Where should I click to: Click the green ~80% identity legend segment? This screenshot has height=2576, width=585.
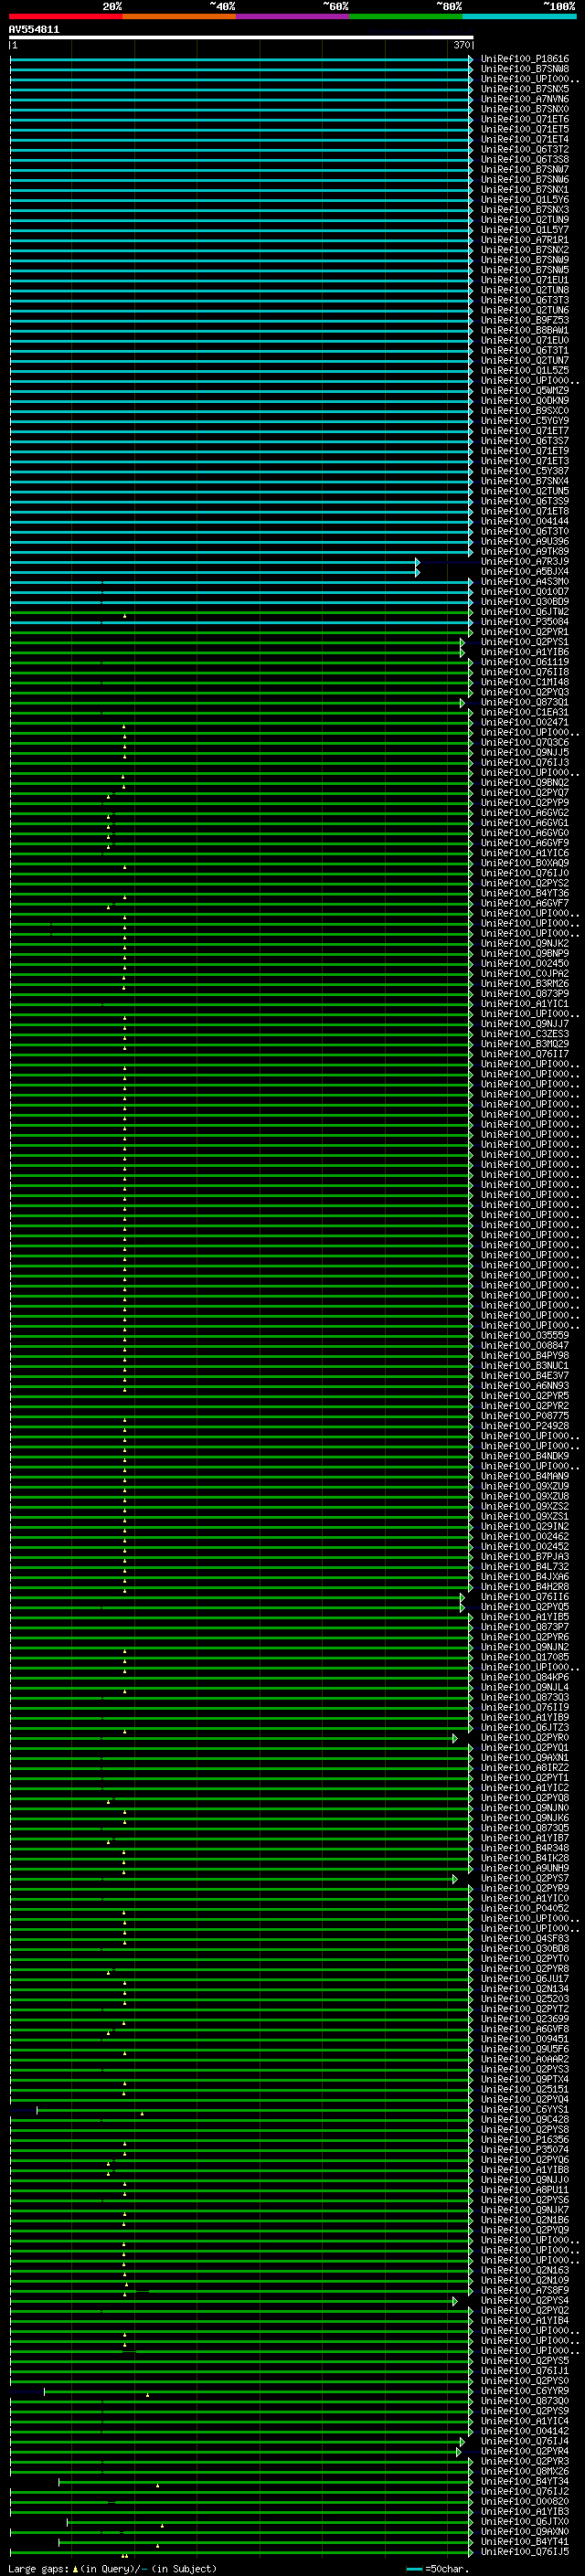[x=406, y=16]
